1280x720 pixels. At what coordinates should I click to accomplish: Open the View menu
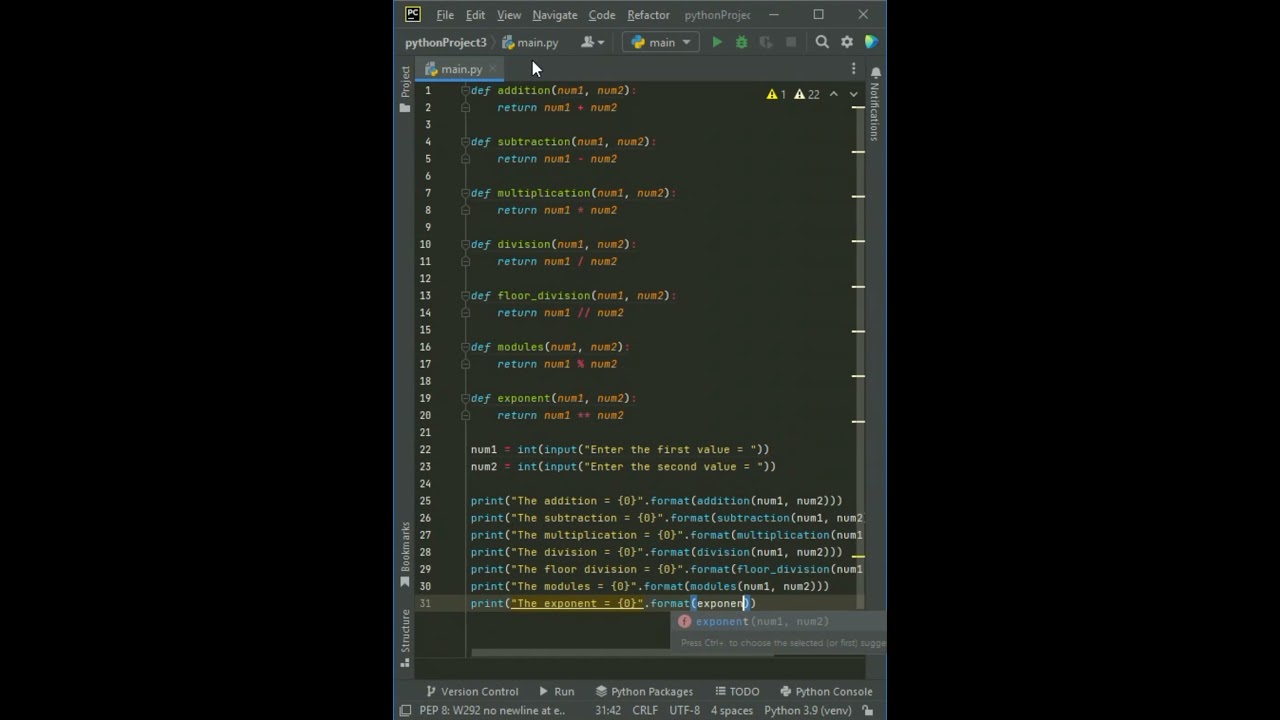(509, 15)
